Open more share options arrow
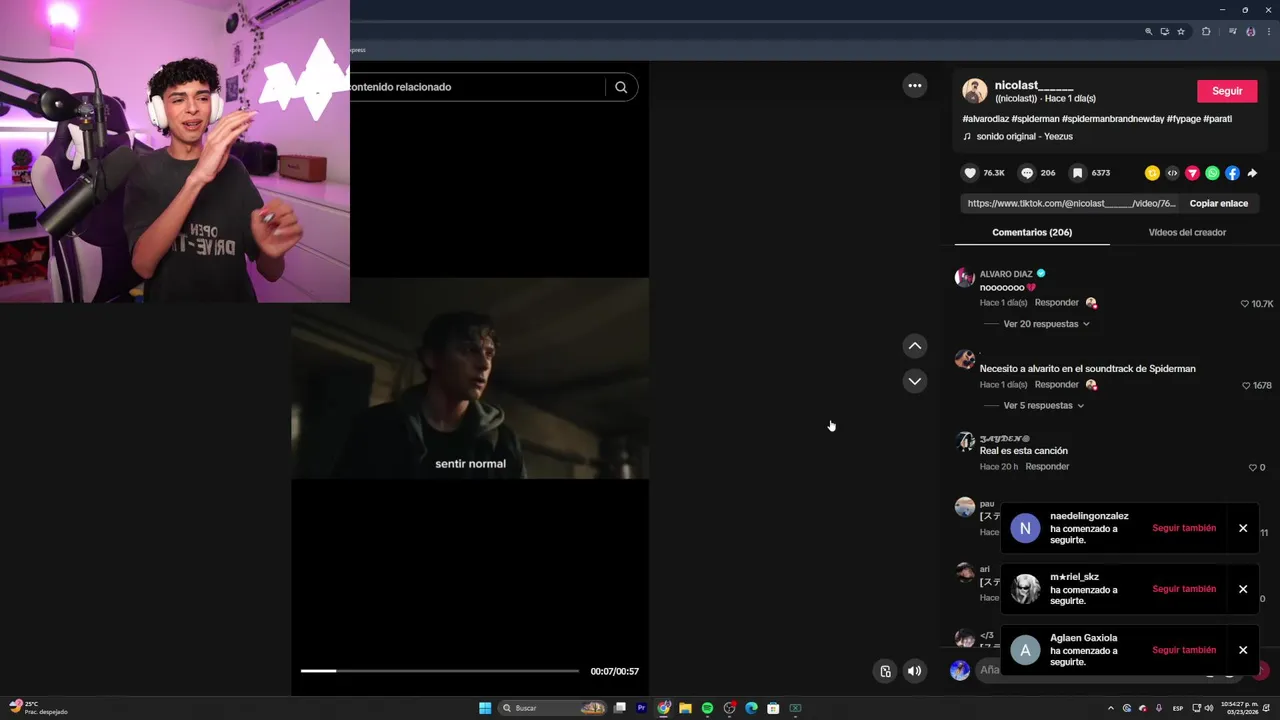Viewport: 1280px width, 720px height. 1252,173
